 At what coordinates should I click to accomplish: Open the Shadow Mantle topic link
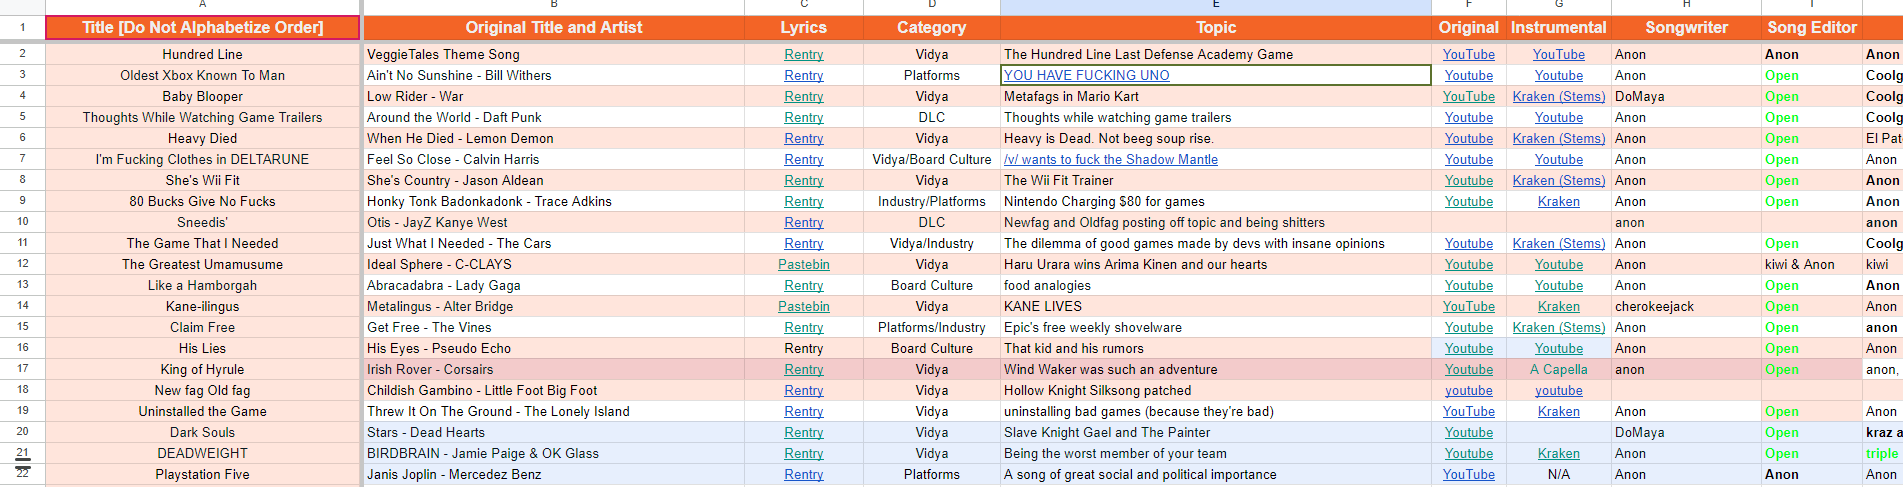(x=1110, y=160)
